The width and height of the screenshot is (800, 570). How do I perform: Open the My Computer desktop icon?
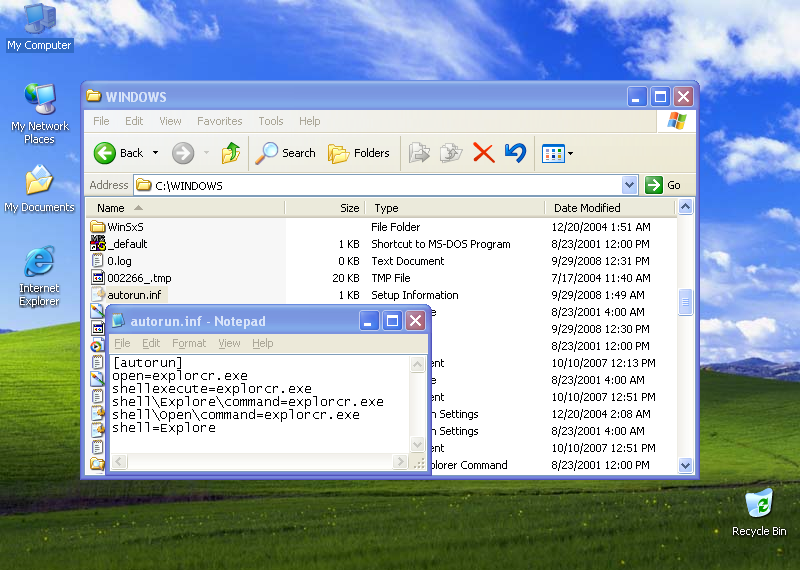coord(39,26)
